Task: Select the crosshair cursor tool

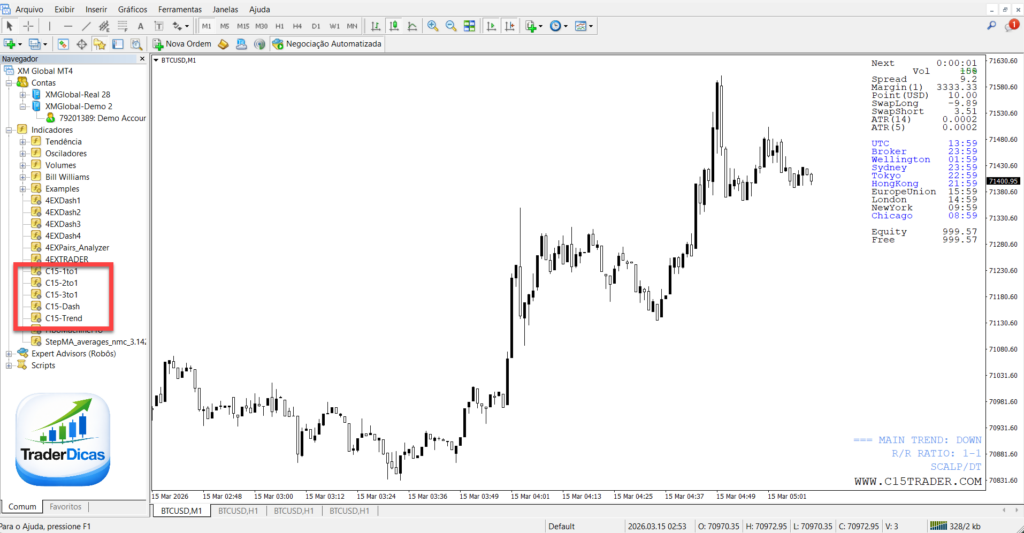Action: (28, 25)
